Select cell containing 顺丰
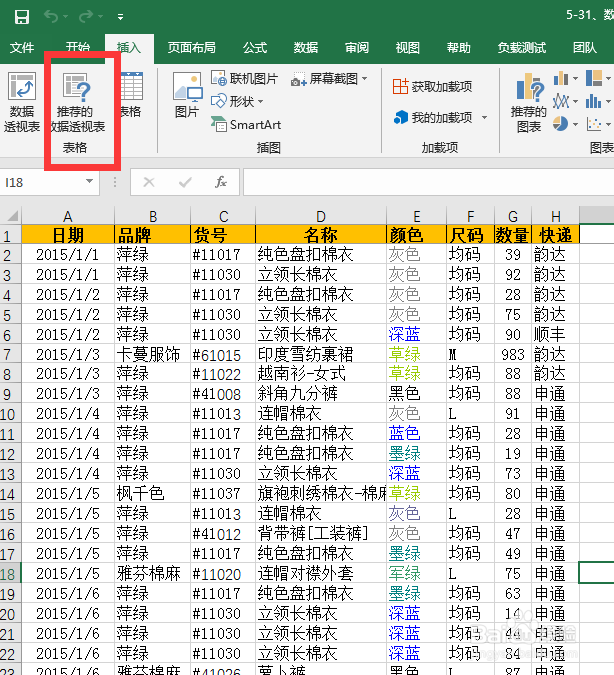Viewport: 614px width, 675px height. click(x=555, y=334)
